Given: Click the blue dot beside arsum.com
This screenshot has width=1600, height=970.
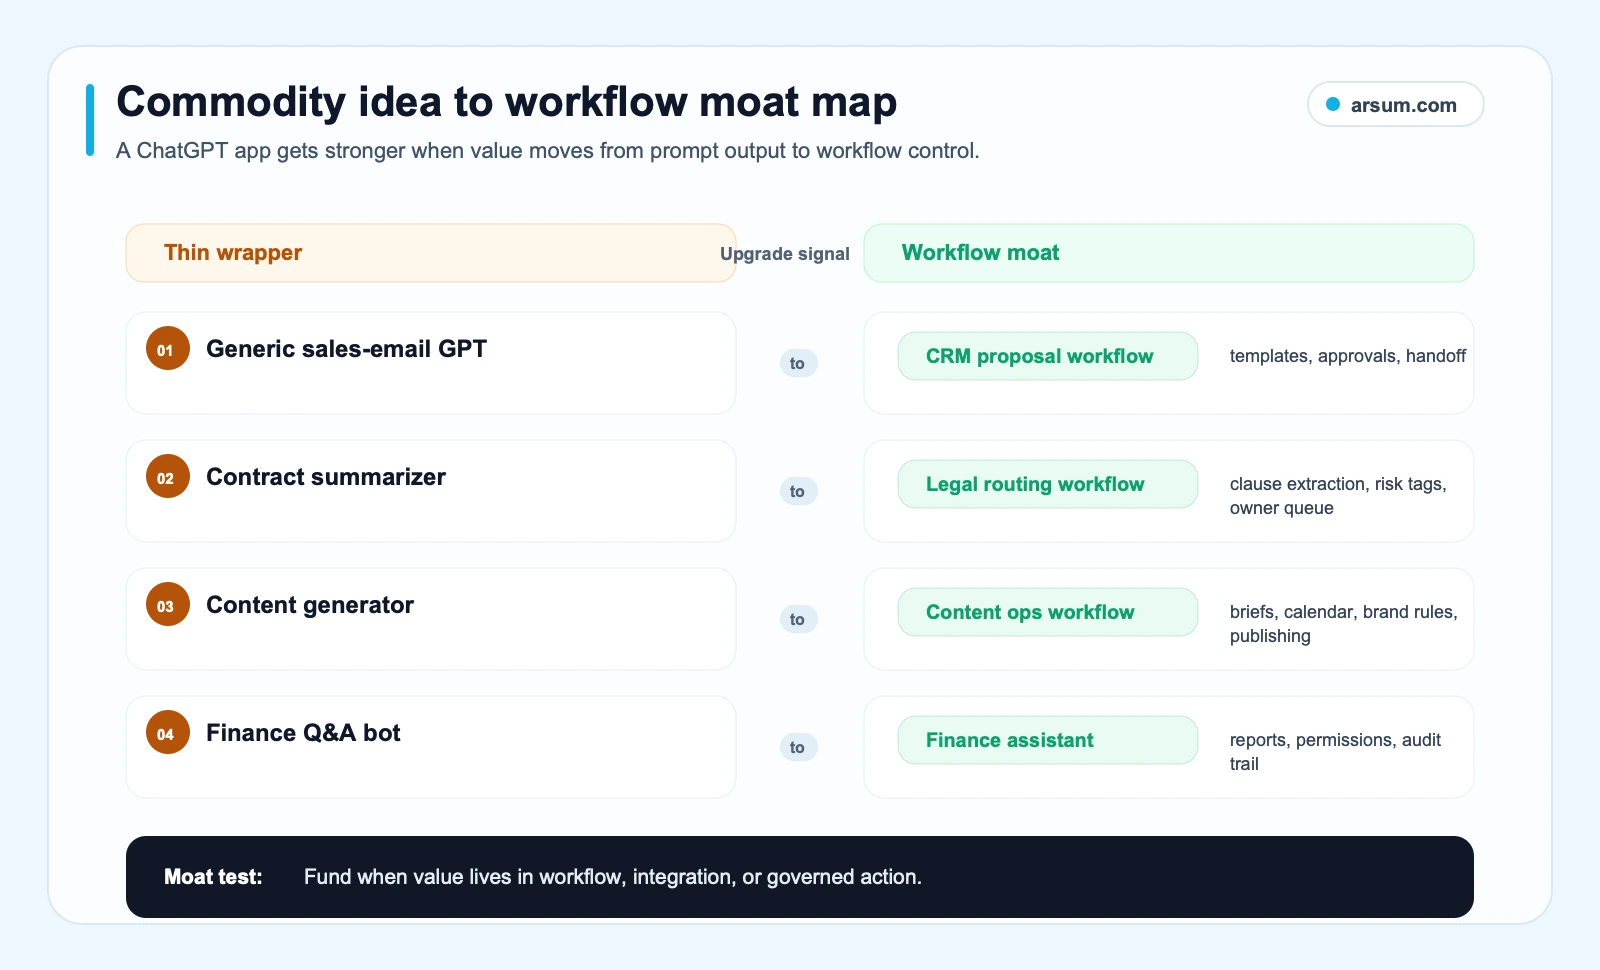Looking at the screenshot, I should point(1333,104).
